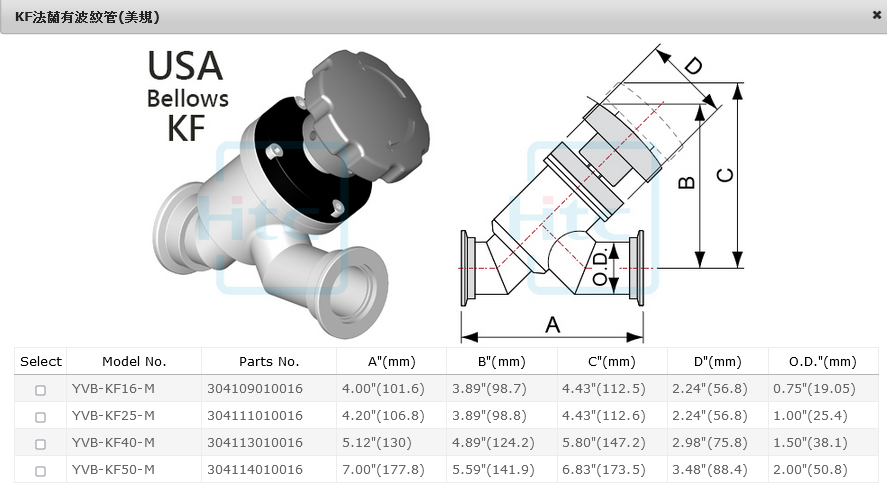Viewport: 887px width, 491px height.
Task: Click the A"(mm) column header
Action: [391, 361]
